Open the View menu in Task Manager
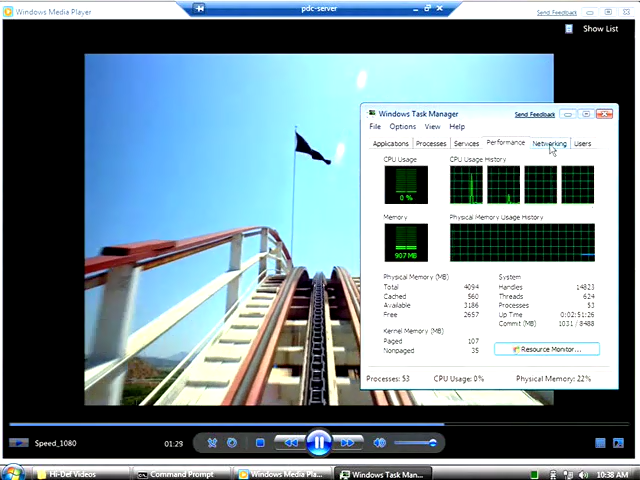640x480 pixels. tap(432, 127)
